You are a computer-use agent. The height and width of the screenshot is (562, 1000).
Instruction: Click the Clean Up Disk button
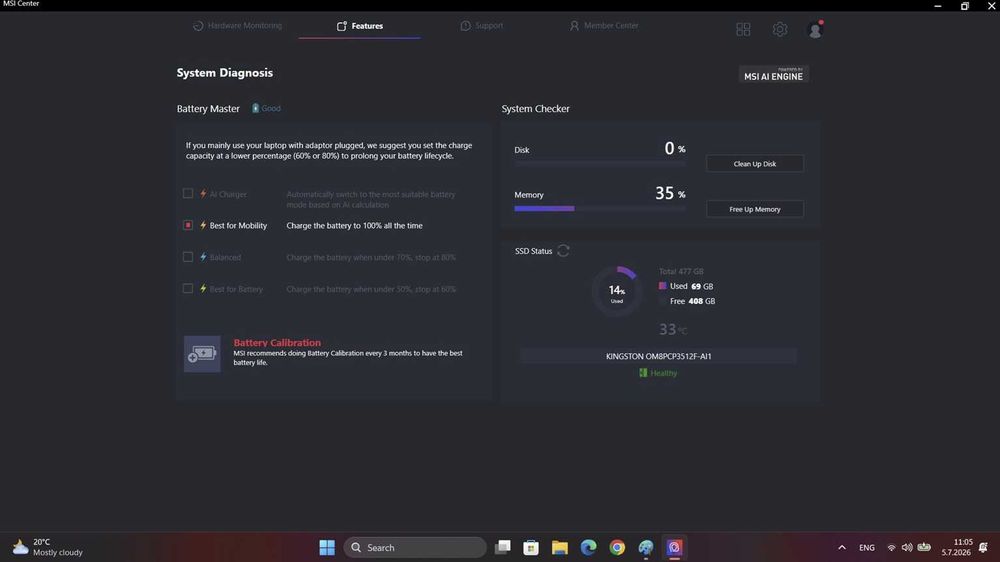point(754,163)
